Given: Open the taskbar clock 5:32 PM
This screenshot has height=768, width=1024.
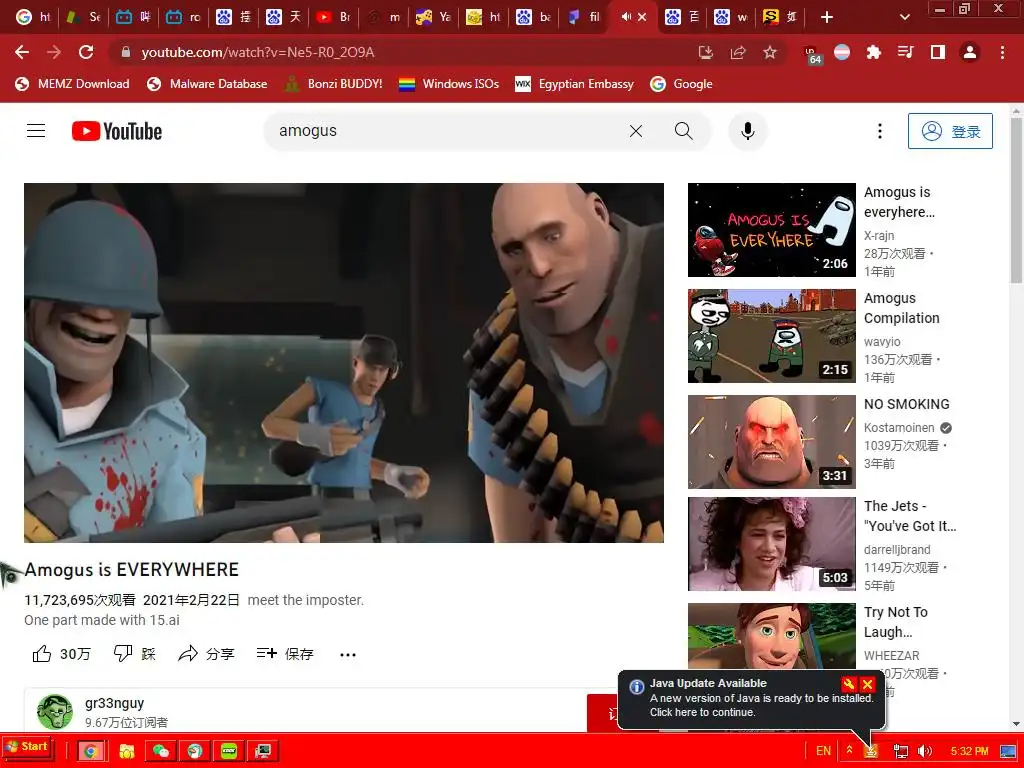Looking at the screenshot, I should (970, 751).
